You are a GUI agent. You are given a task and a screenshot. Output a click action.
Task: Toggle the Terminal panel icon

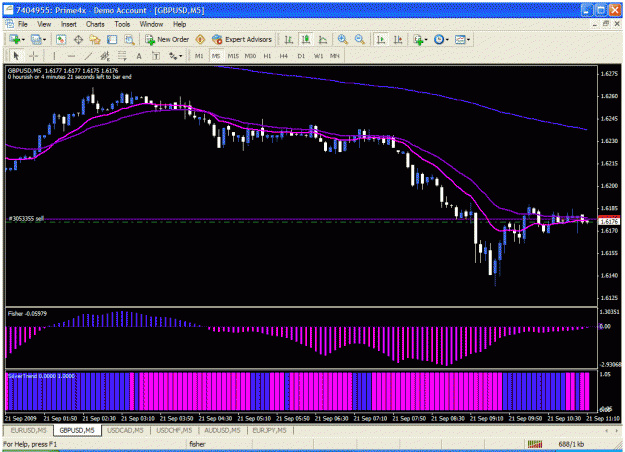pyautogui.click(x=112, y=39)
